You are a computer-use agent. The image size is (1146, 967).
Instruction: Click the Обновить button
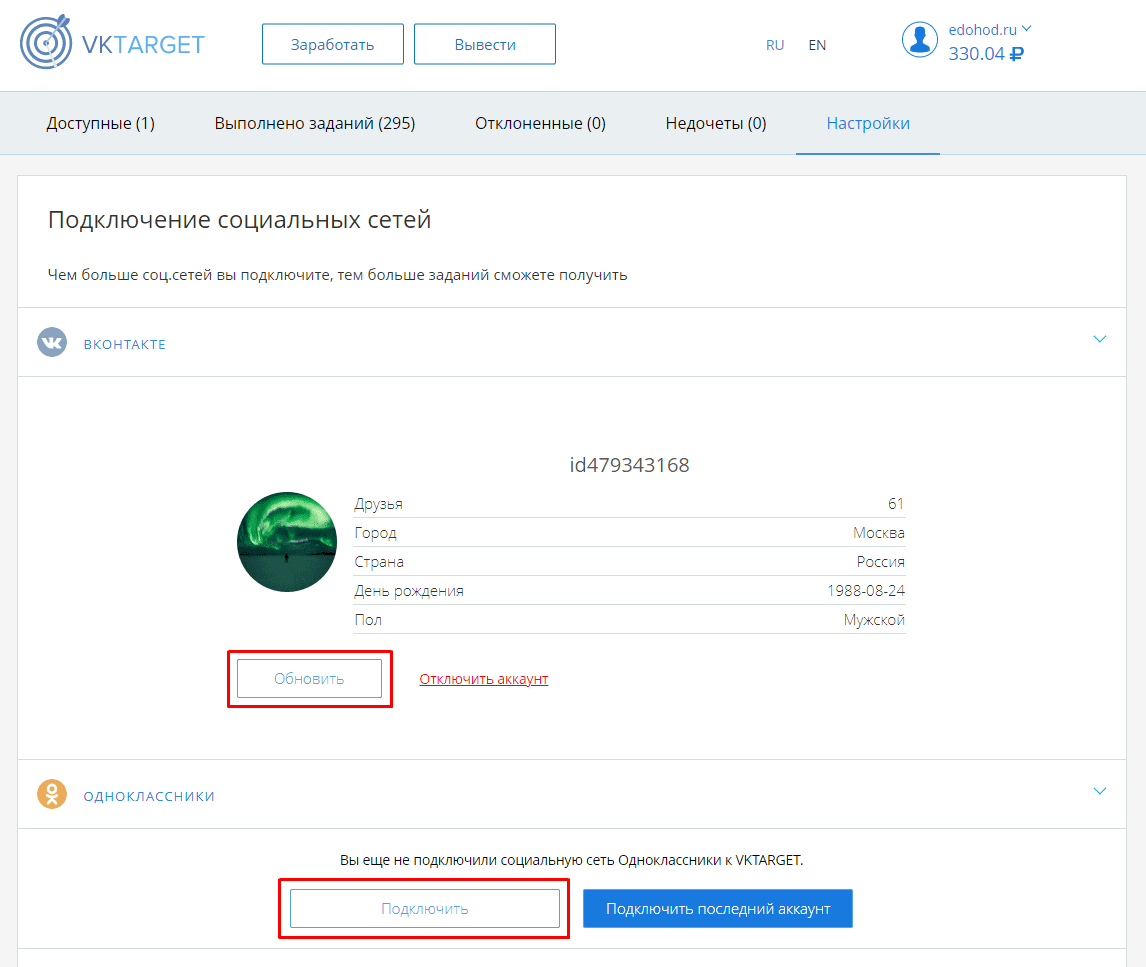point(309,679)
